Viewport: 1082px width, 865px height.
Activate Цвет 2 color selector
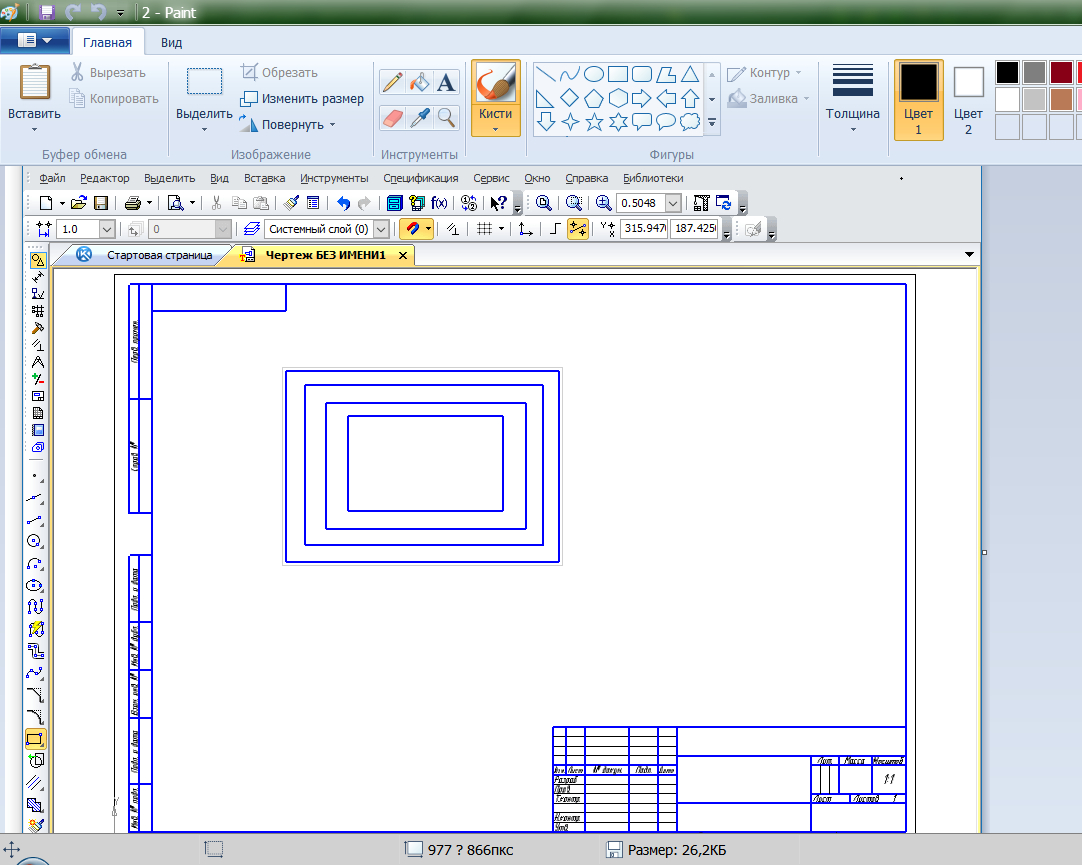tap(968, 100)
